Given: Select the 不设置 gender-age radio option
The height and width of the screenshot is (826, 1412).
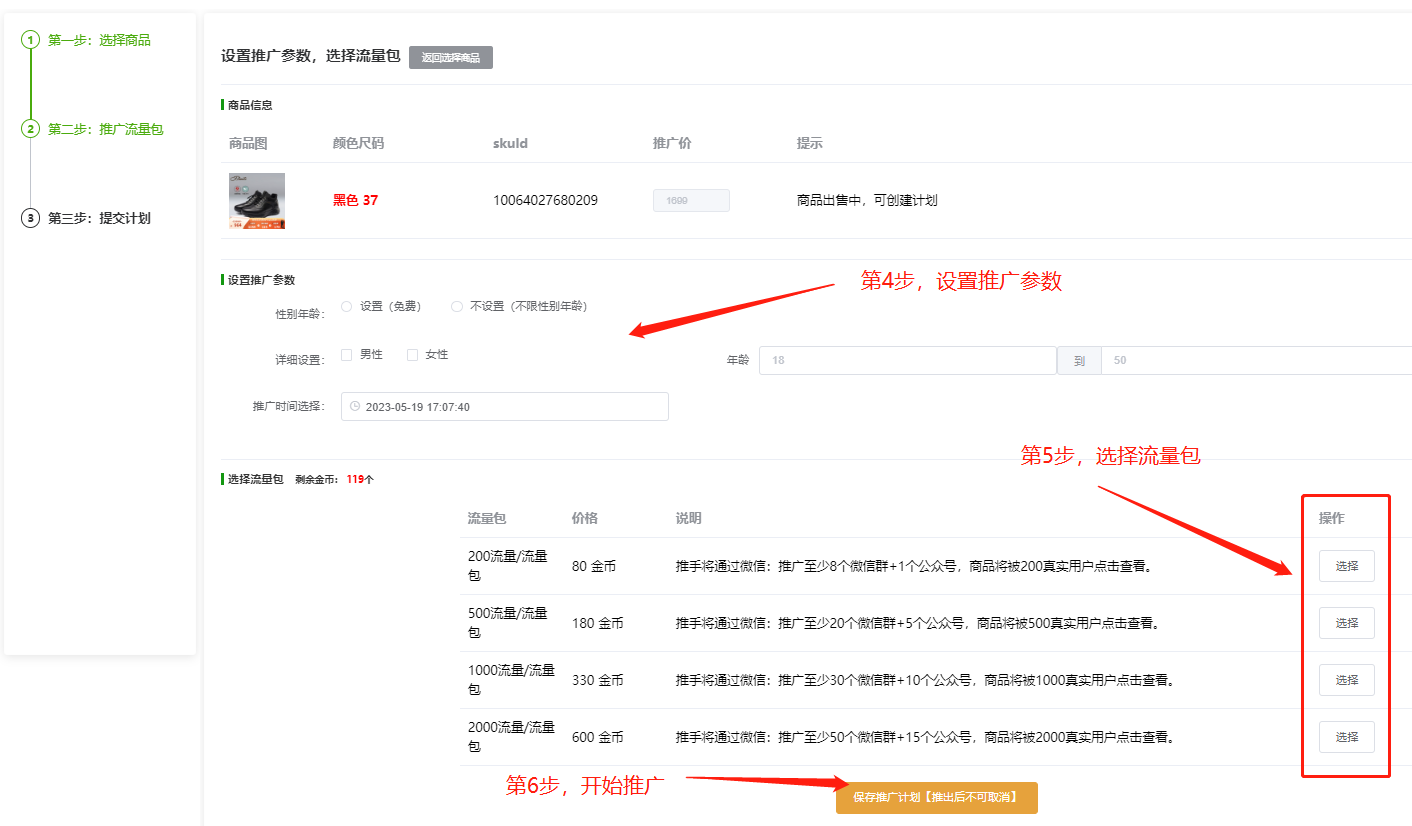Looking at the screenshot, I should tap(457, 306).
